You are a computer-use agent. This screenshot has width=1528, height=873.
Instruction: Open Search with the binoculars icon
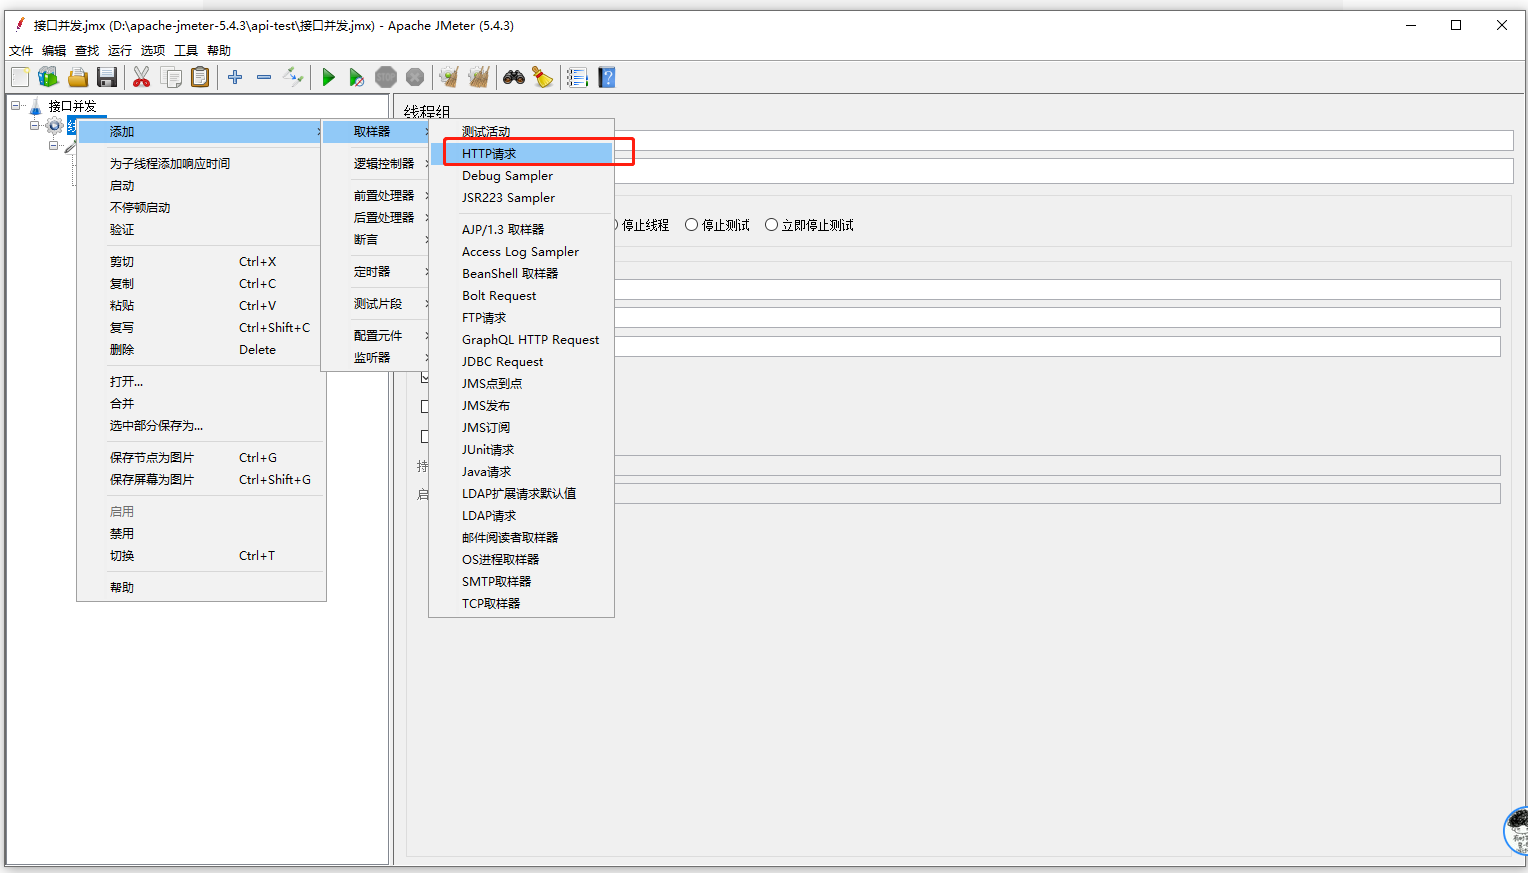click(x=514, y=77)
